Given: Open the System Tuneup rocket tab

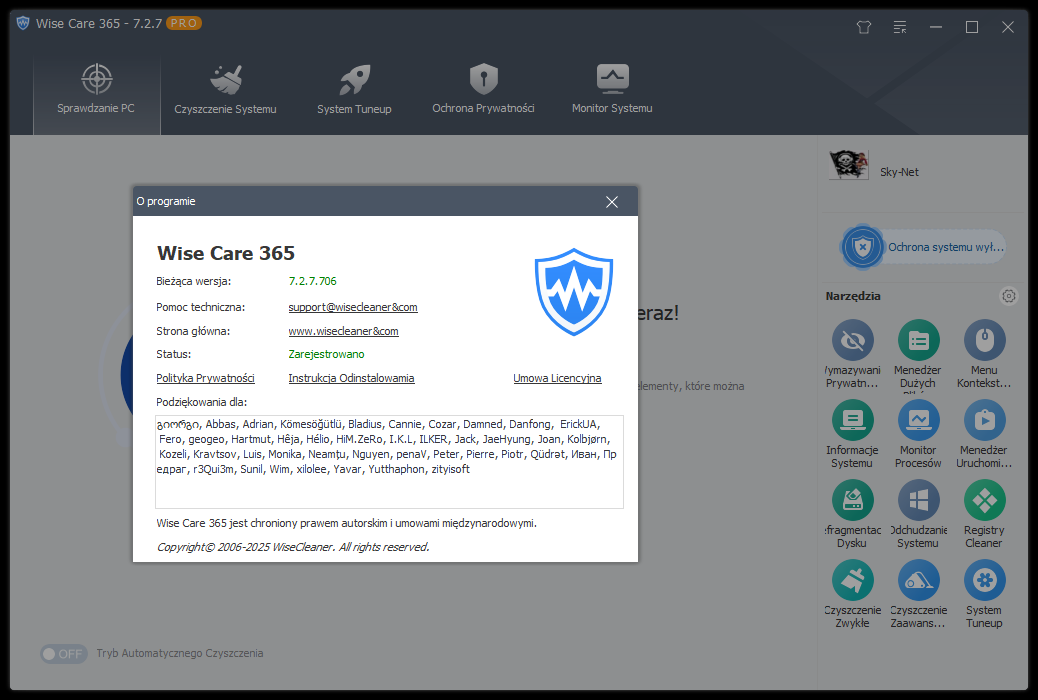Looking at the screenshot, I should [x=354, y=89].
